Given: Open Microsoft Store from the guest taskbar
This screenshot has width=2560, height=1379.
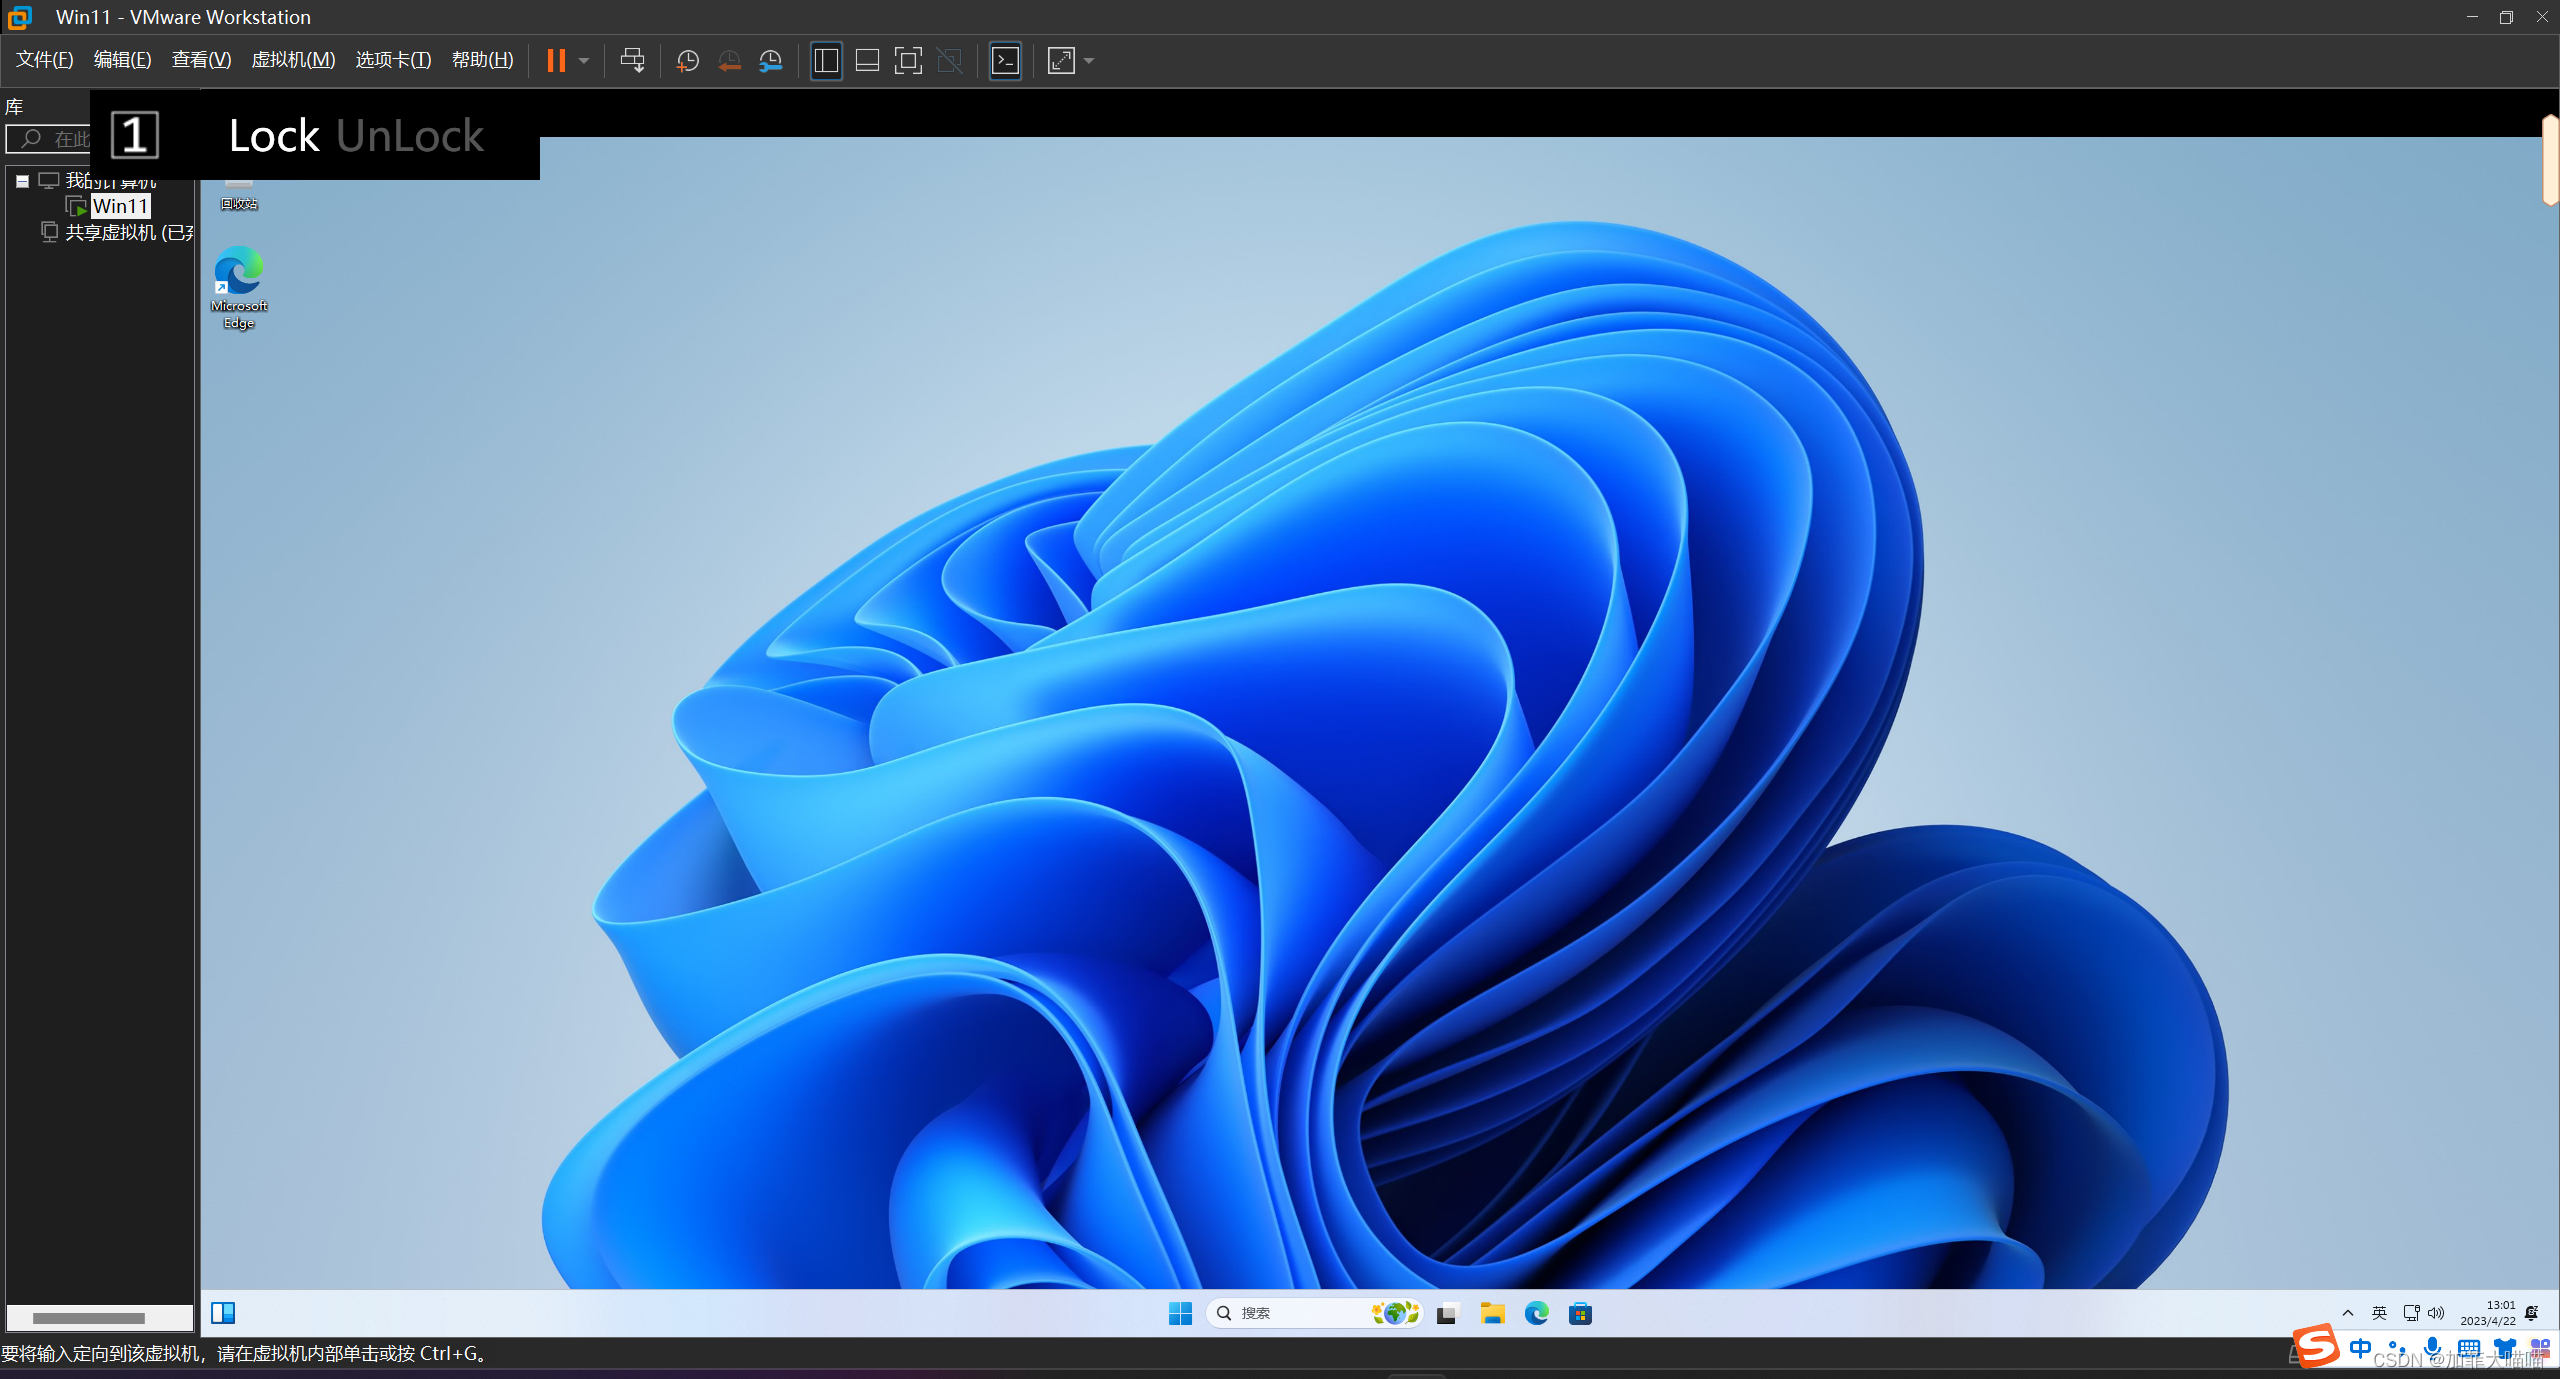Looking at the screenshot, I should pyautogui.click(x=1580, y=1314).
